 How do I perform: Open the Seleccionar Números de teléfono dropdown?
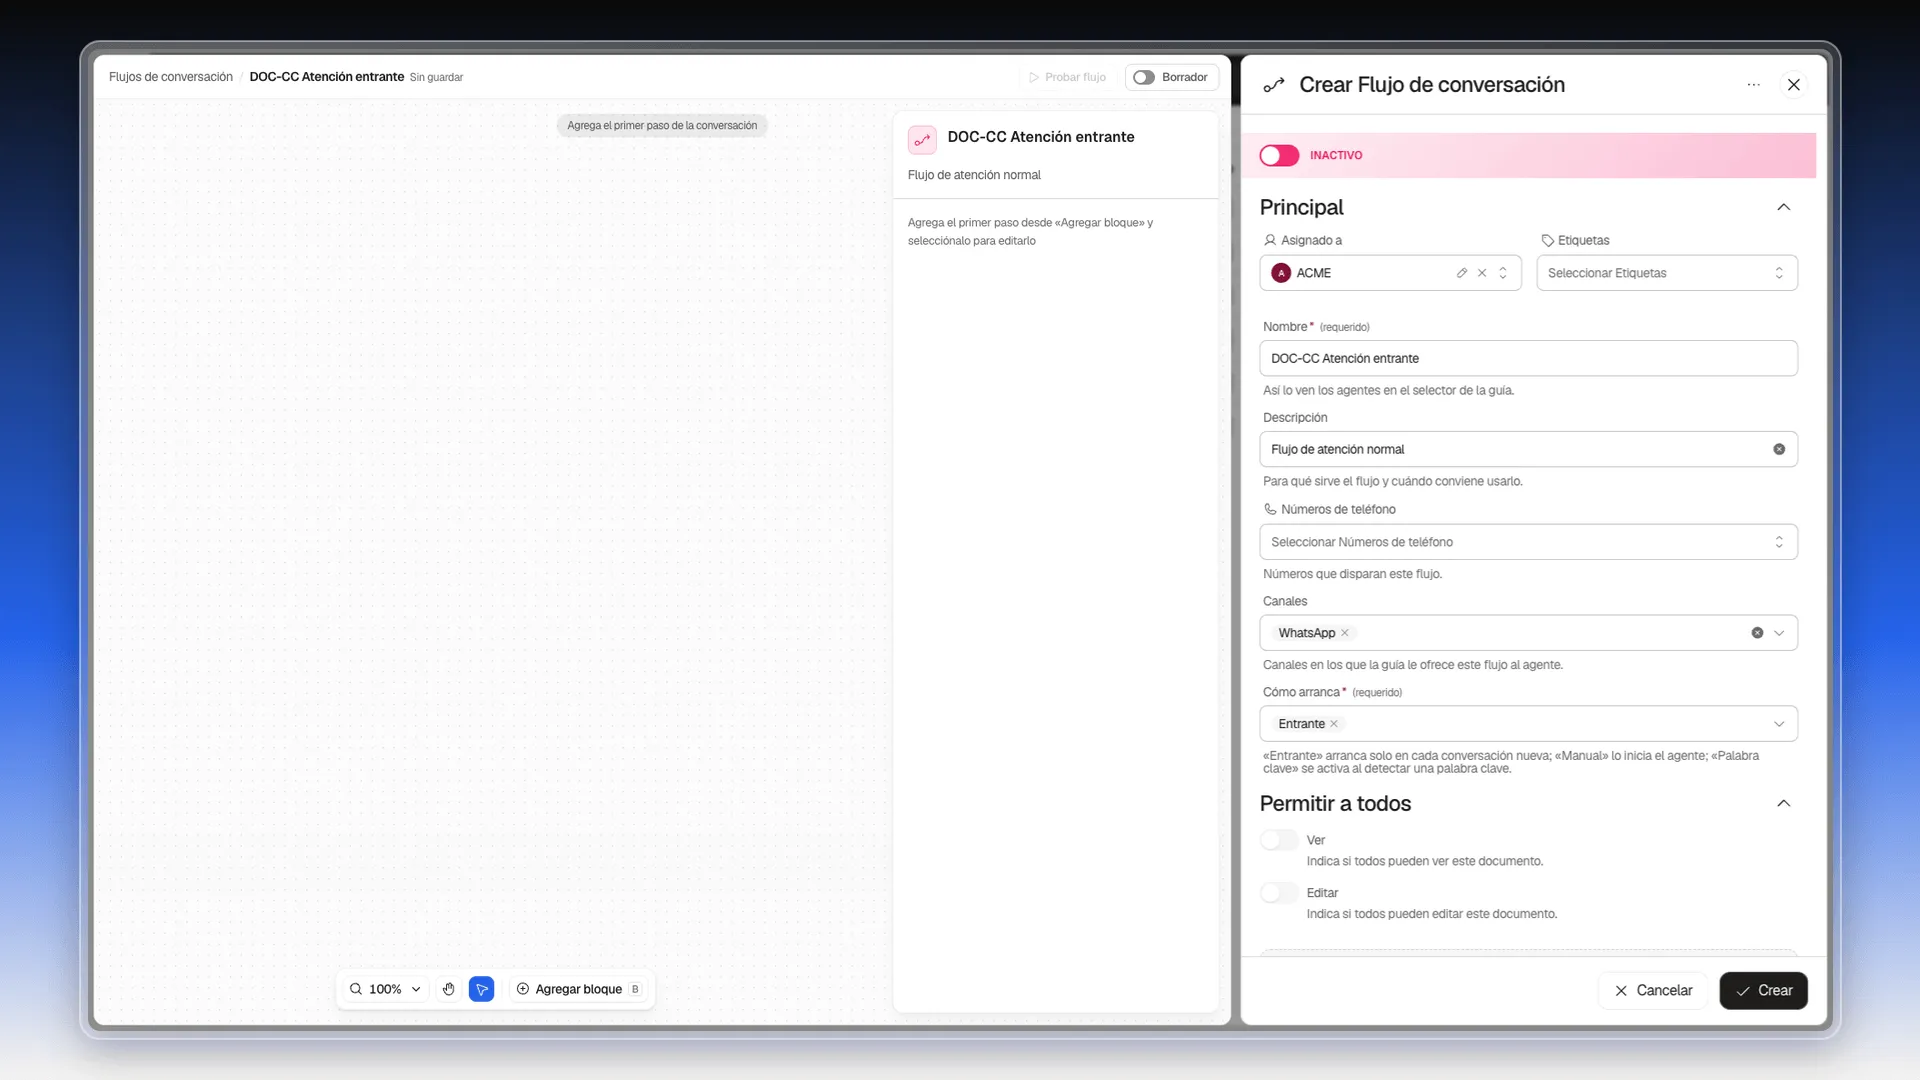[1528, 542]
